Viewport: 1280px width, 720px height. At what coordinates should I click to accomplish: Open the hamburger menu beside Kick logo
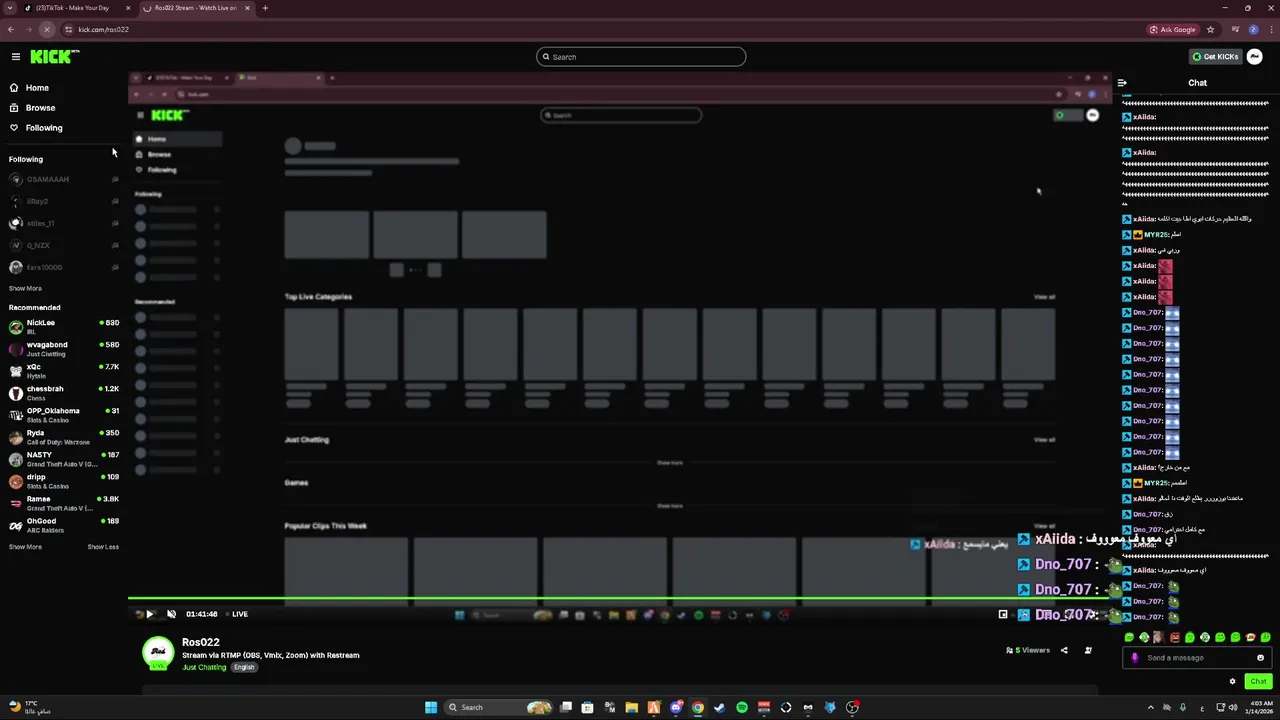[x=16, y=57]
